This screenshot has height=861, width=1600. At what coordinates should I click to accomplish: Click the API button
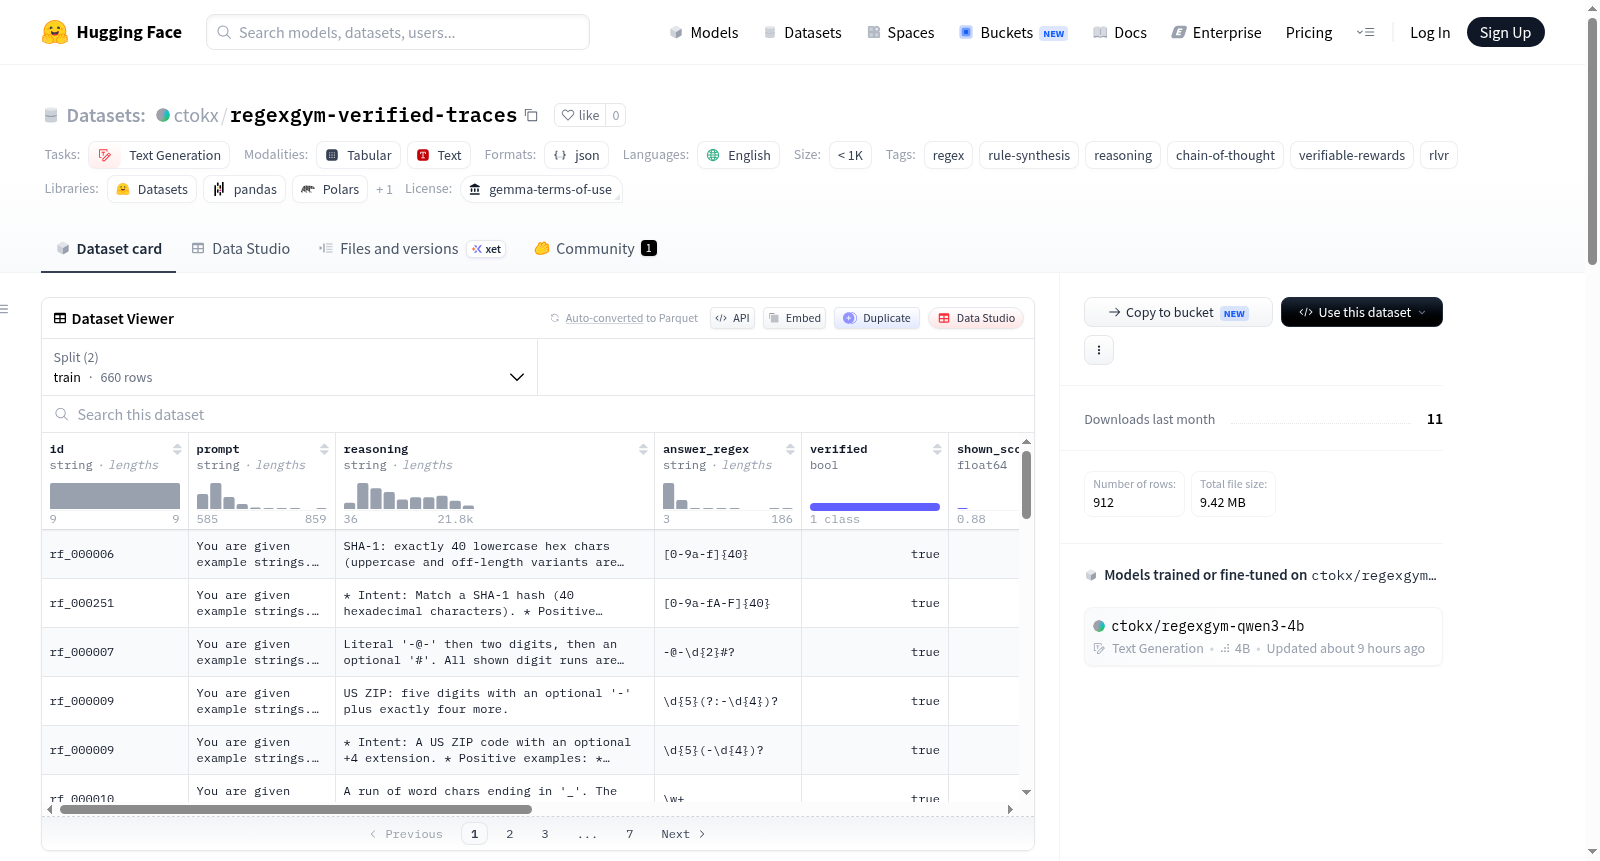coord(732,318)
